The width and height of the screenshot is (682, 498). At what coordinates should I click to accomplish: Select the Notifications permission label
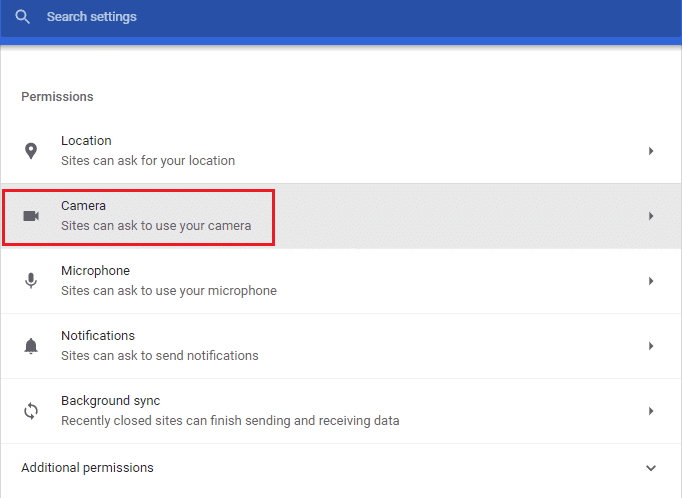click(x=98, y=336)
